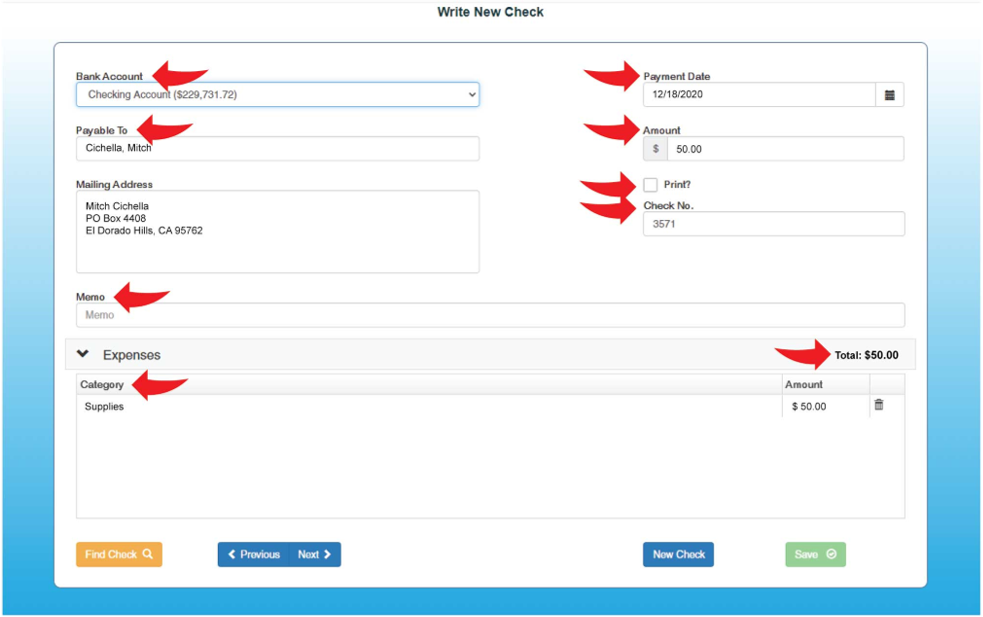Start a New Check
Viewport: 983px width, 617px height.
(678, 554)
